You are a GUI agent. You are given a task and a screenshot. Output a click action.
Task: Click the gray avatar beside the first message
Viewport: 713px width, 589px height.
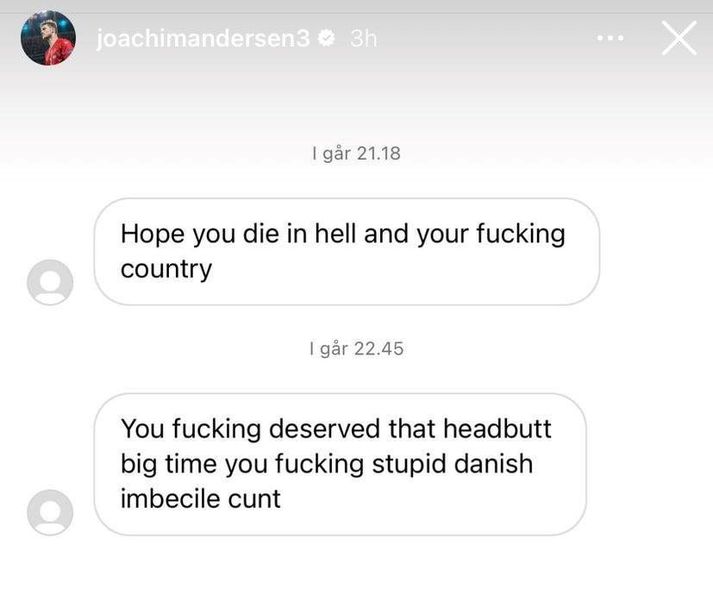pos(50,282)
